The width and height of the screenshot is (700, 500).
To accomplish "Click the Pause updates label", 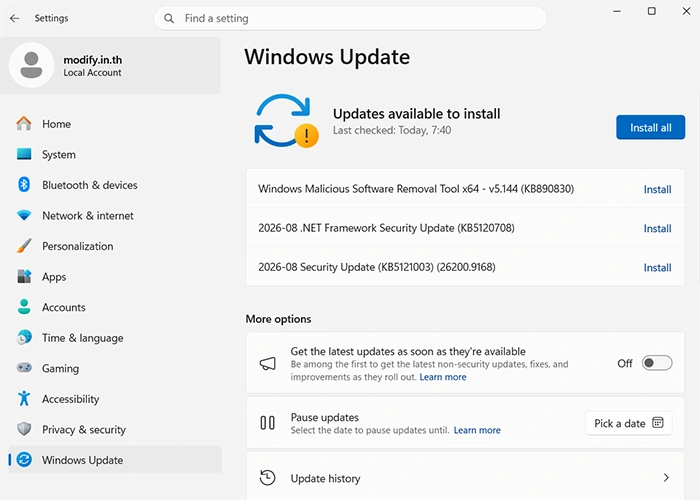I will pyautogui.click(x=325, y=417).
